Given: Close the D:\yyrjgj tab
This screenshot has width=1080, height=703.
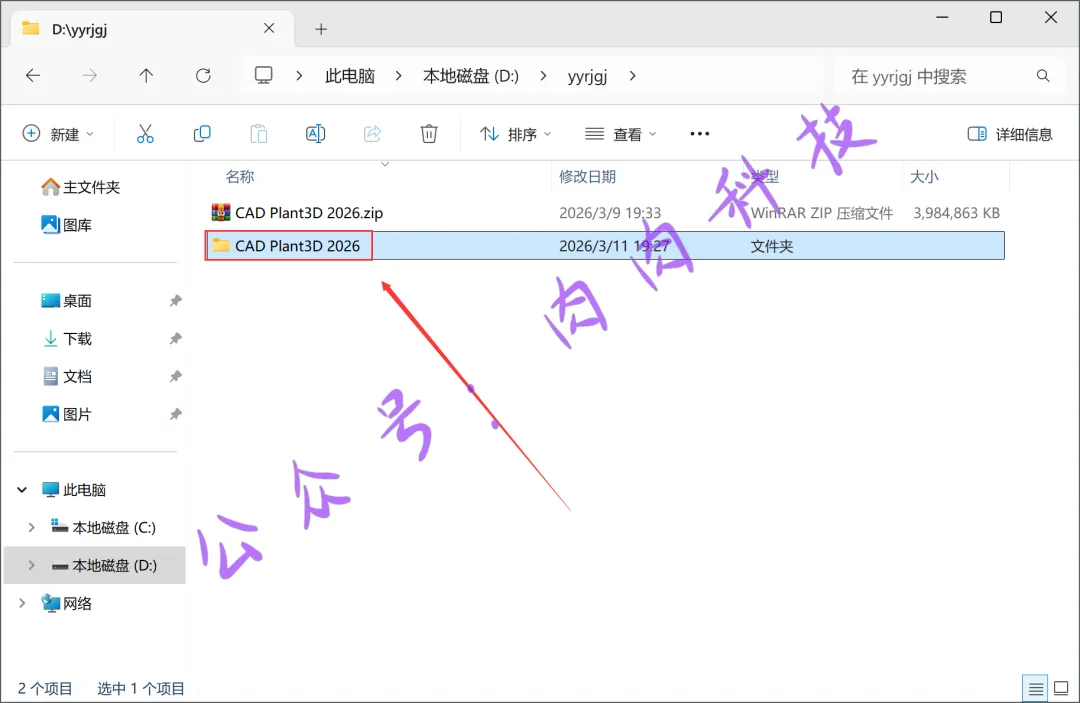Looking at the screenshot, I should [269, 28].
